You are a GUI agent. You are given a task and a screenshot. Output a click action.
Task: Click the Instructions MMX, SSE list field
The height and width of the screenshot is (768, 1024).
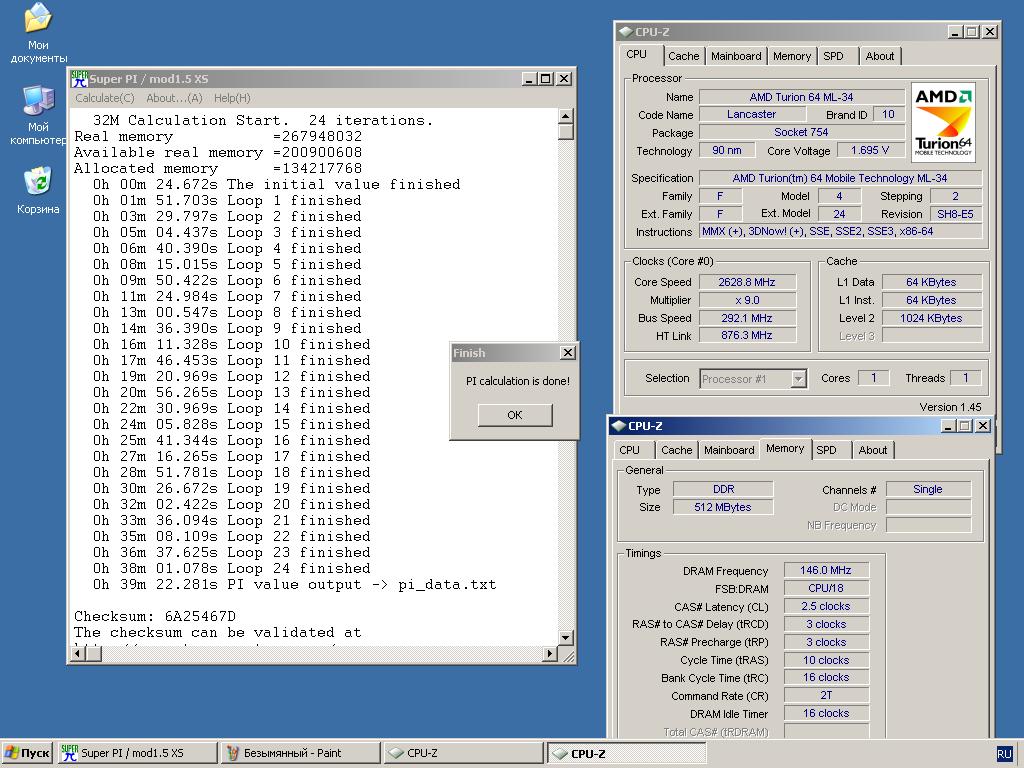(840, 231)
